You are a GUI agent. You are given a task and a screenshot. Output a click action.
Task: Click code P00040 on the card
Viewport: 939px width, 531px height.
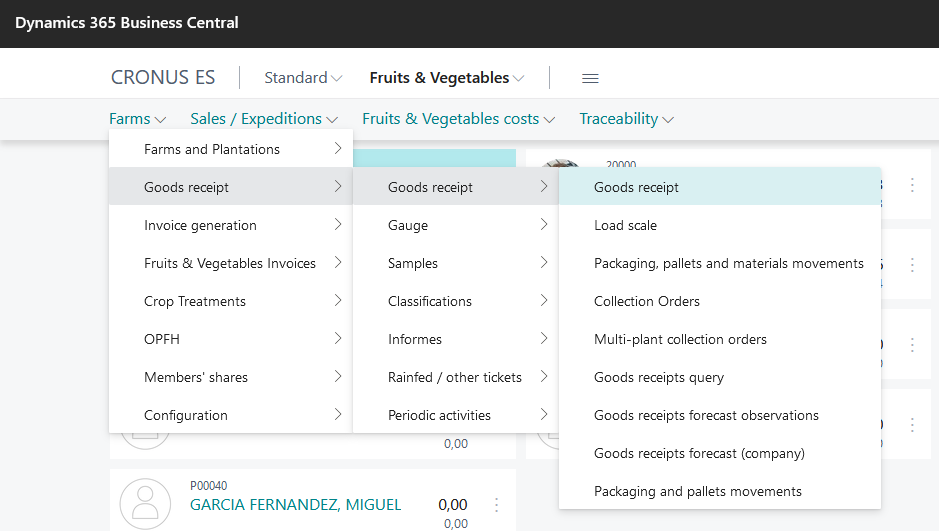(208, 486)
